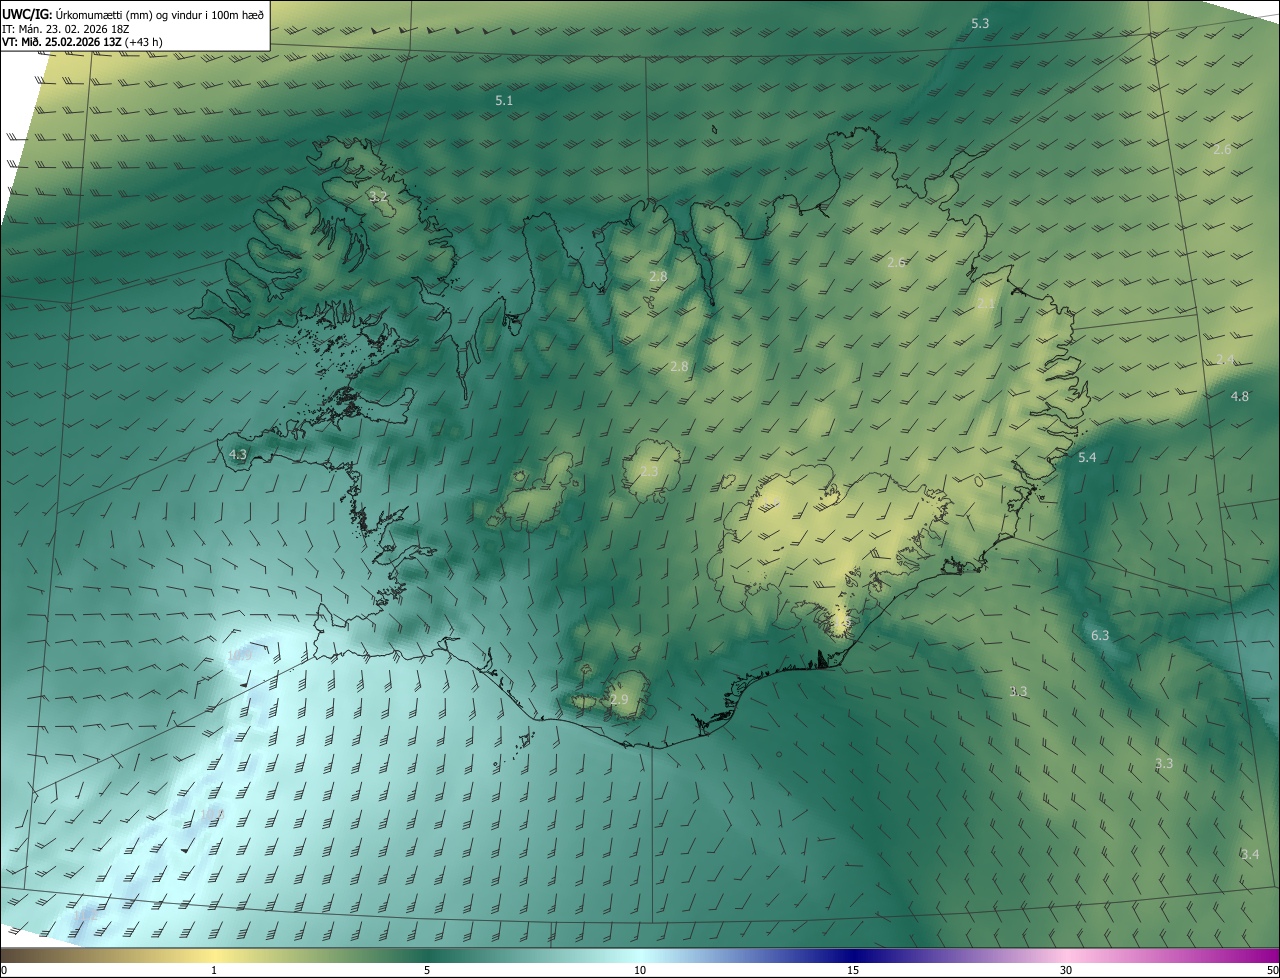Click the 5.3 value label
Viewport: 1280px width, 978px height.
pos(980,23)
